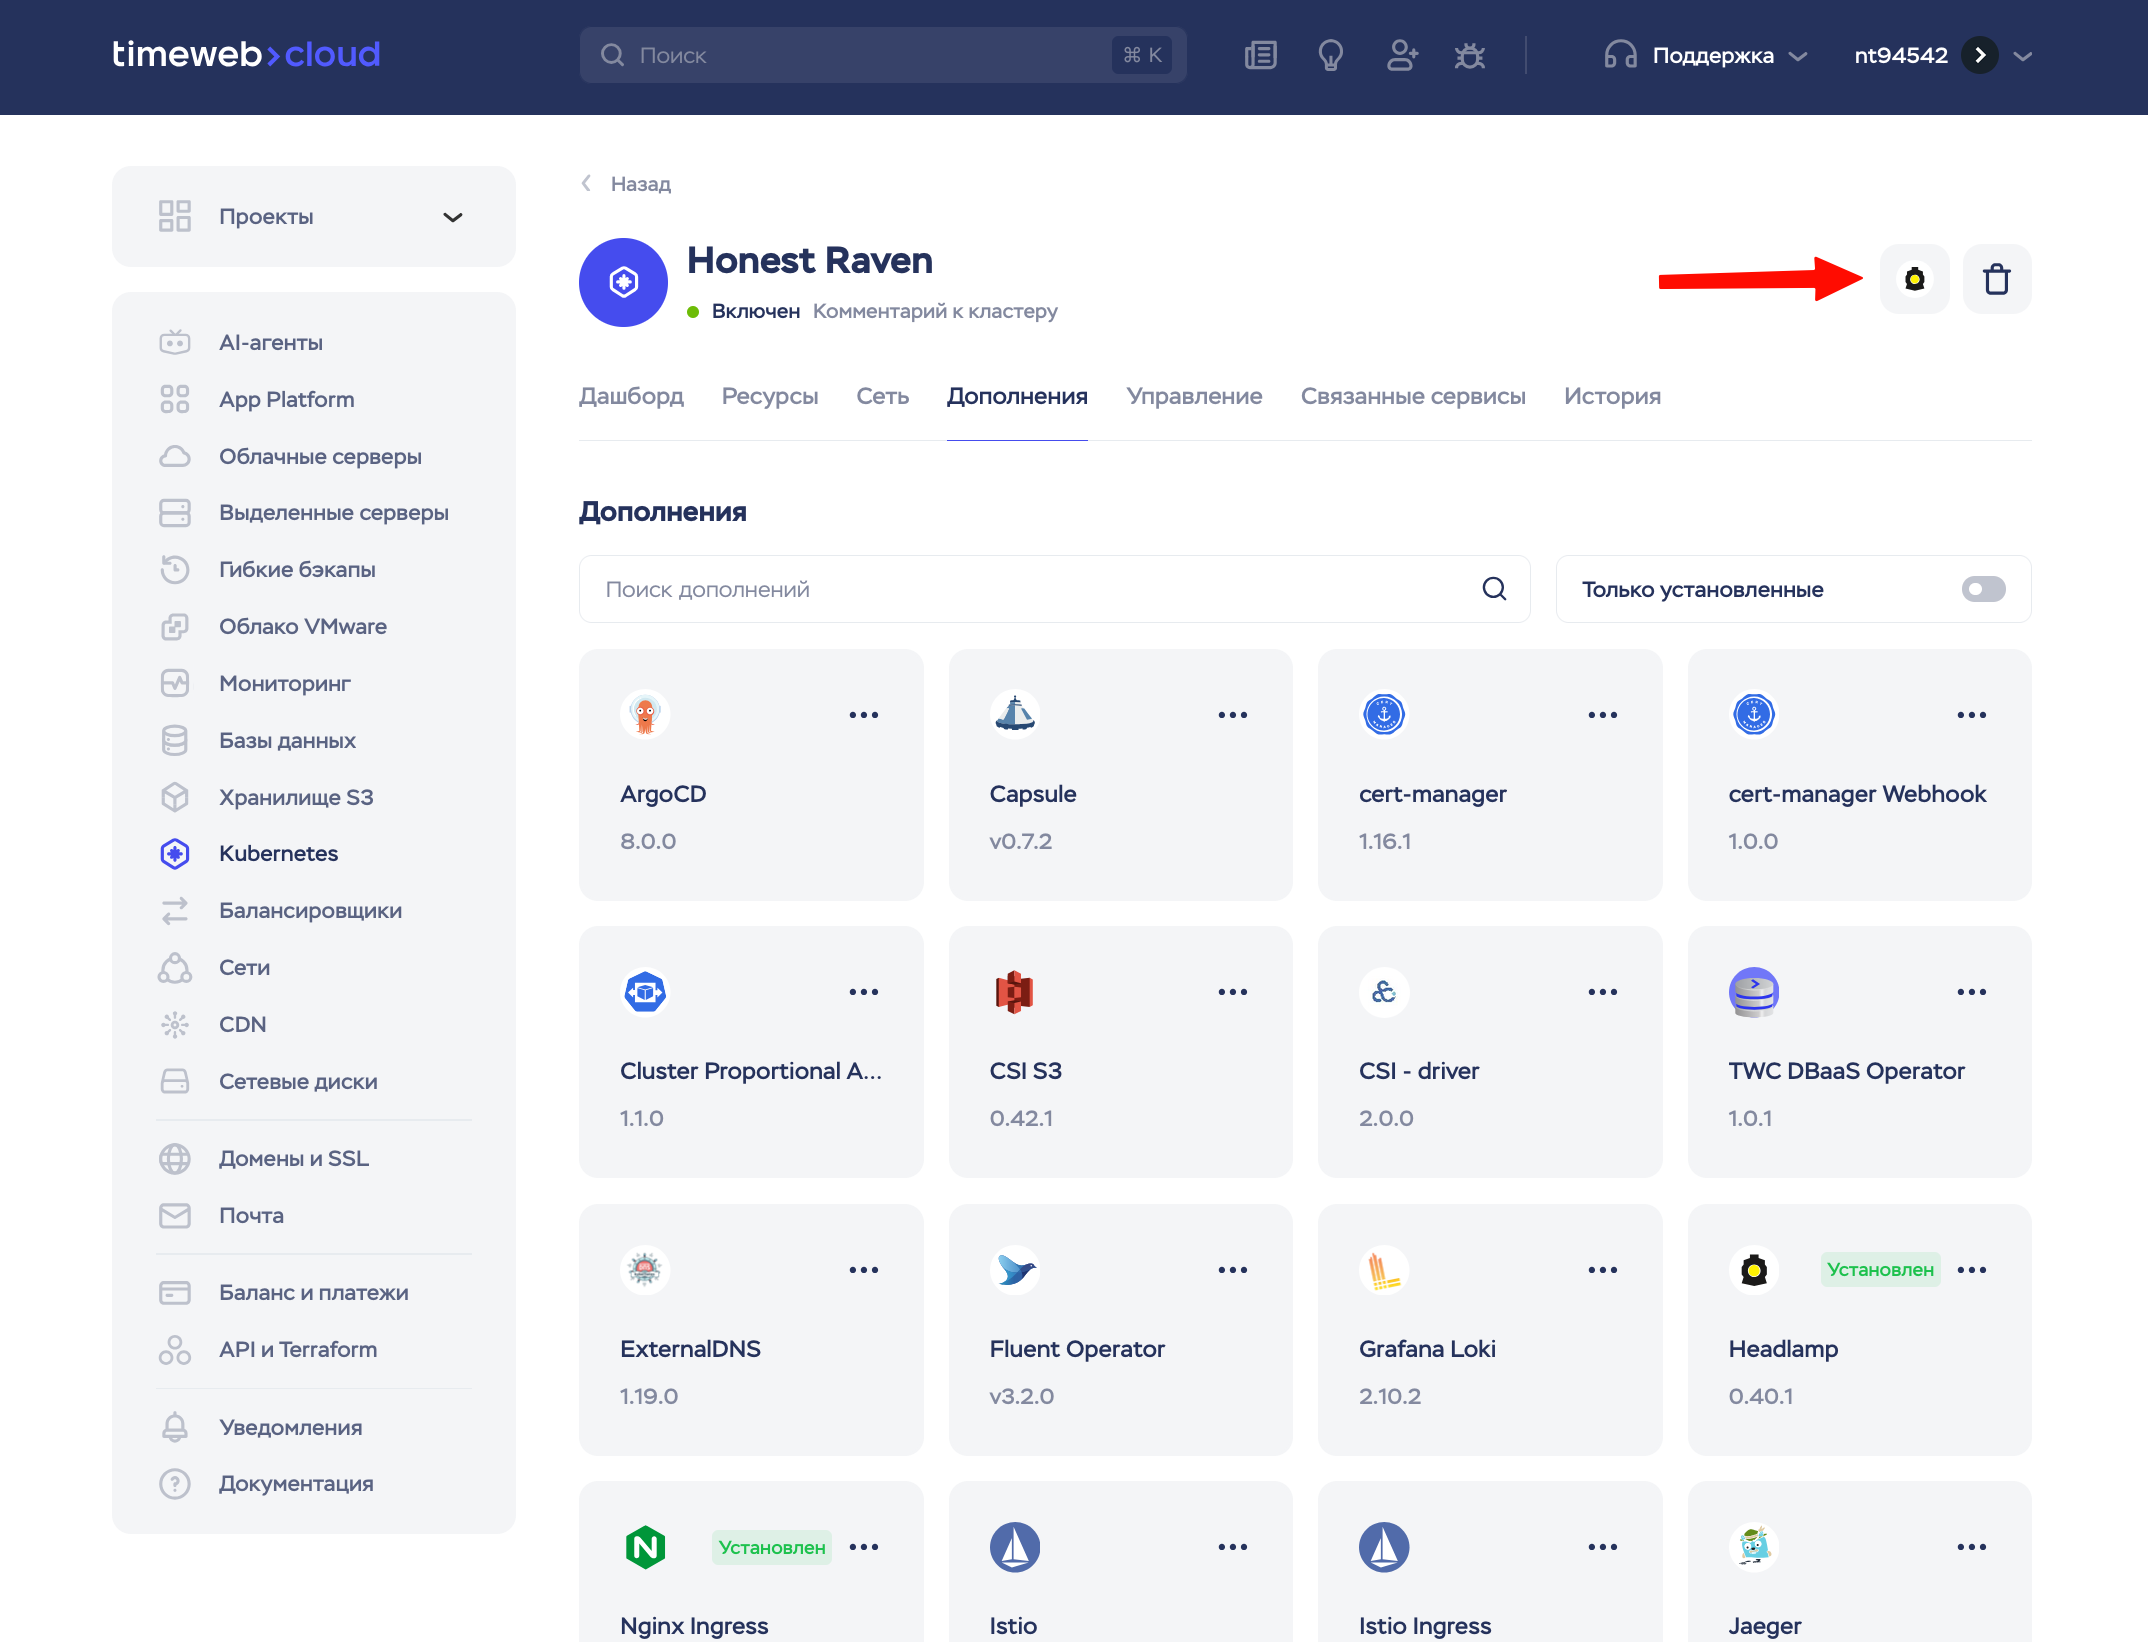Open the Поддержка dropdown menu

point(1711,55)
